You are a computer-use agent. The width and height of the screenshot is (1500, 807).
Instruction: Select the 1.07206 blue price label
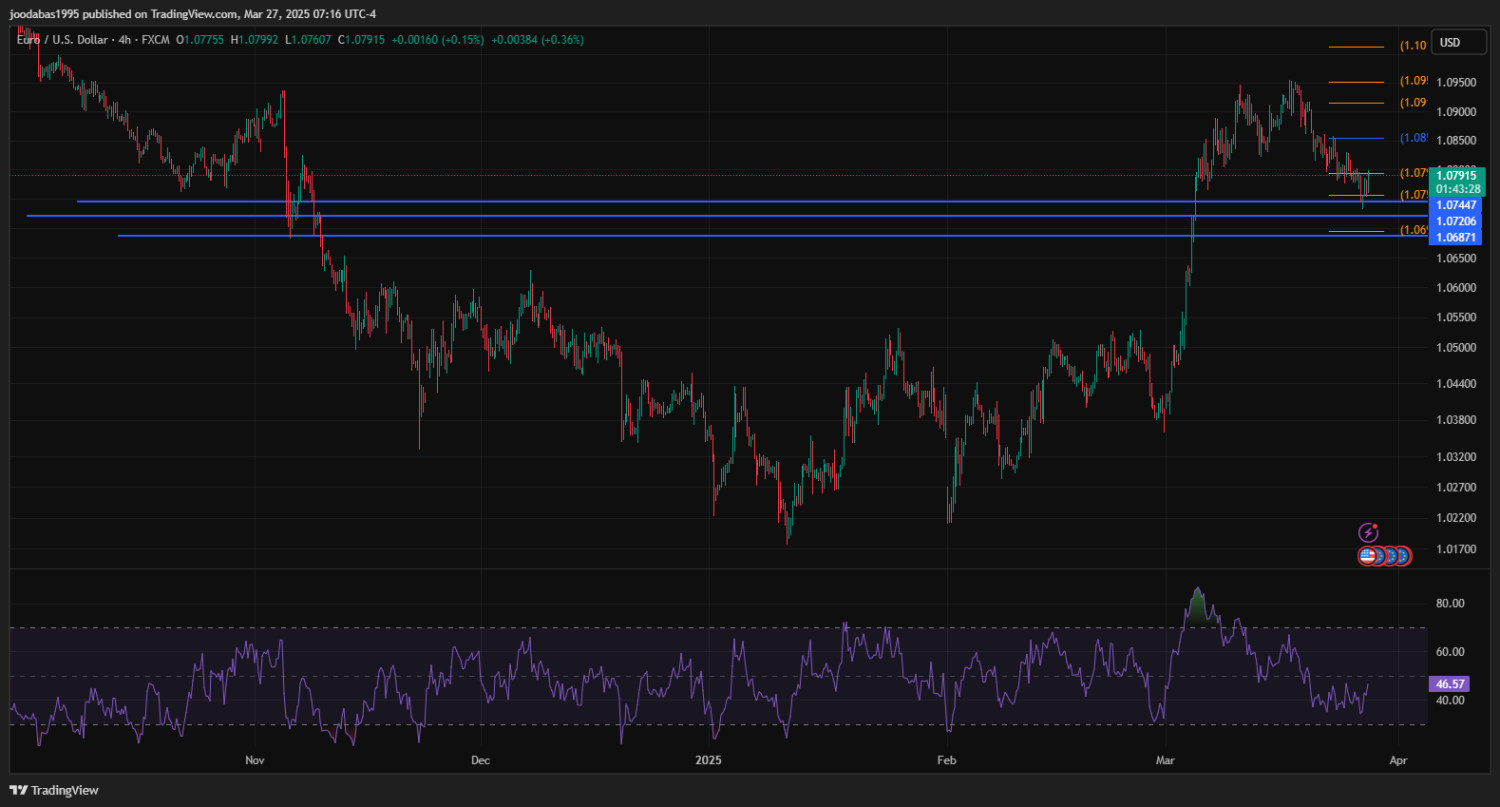(x=1455, y=220)
